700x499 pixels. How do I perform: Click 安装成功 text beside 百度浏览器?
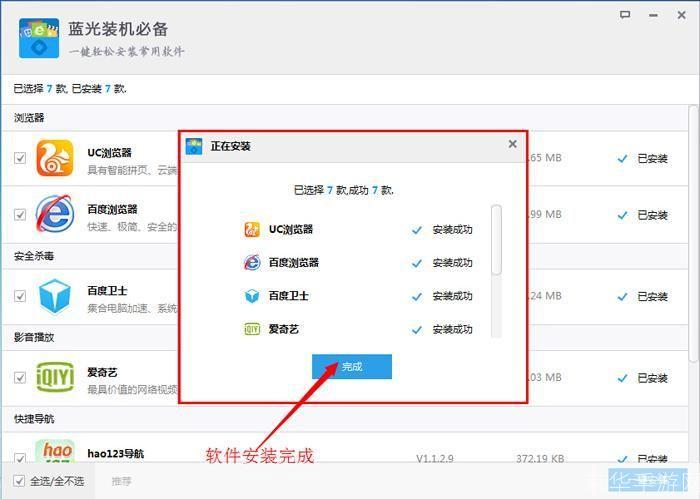click(x=452, y=263)
